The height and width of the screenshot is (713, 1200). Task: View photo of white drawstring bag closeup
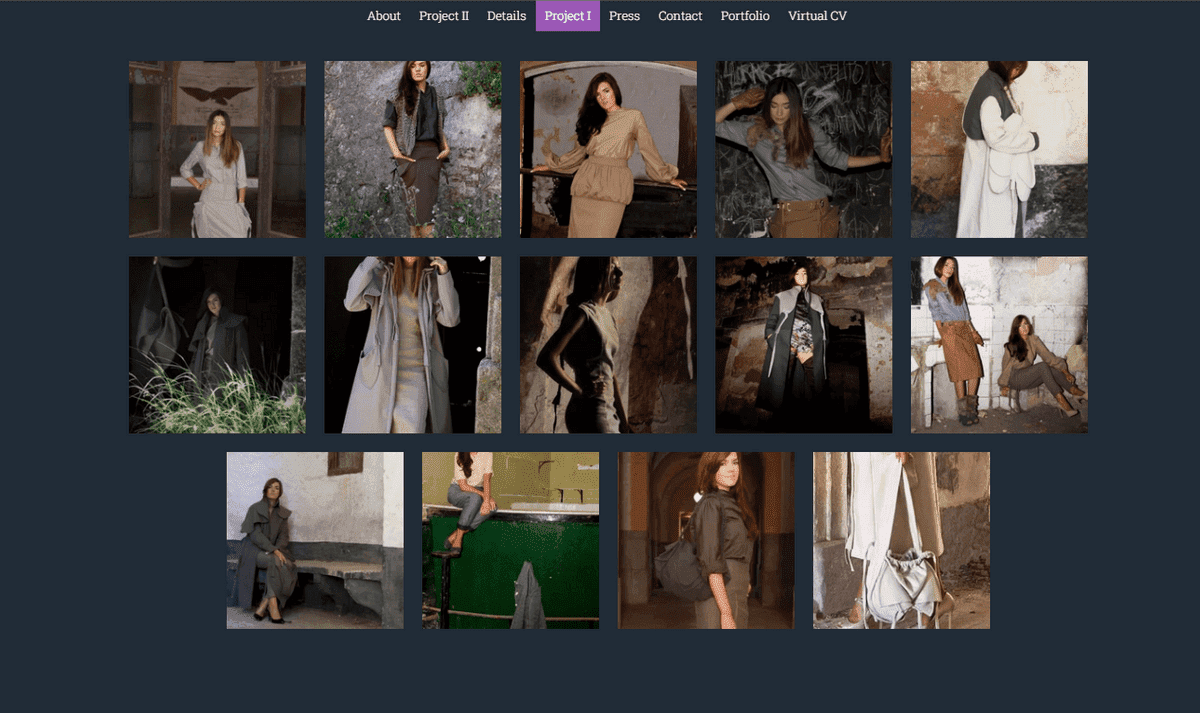pos(902,540)
